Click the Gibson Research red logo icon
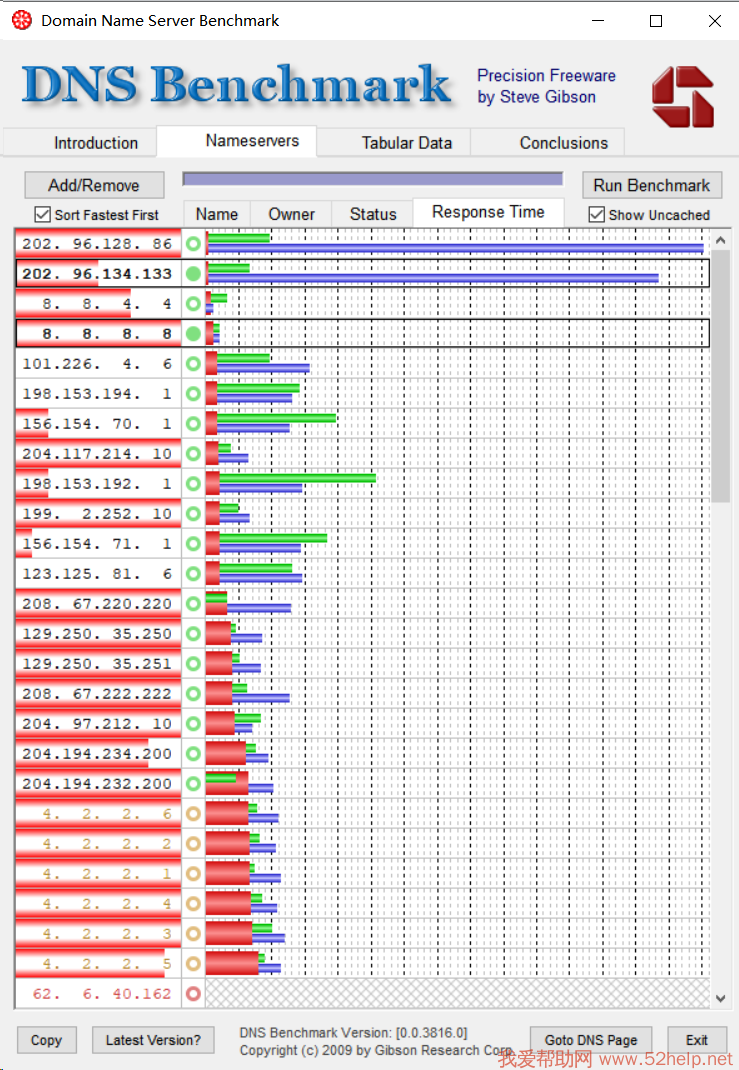The width and height of the screenshot is (739, 1070). 682,97
